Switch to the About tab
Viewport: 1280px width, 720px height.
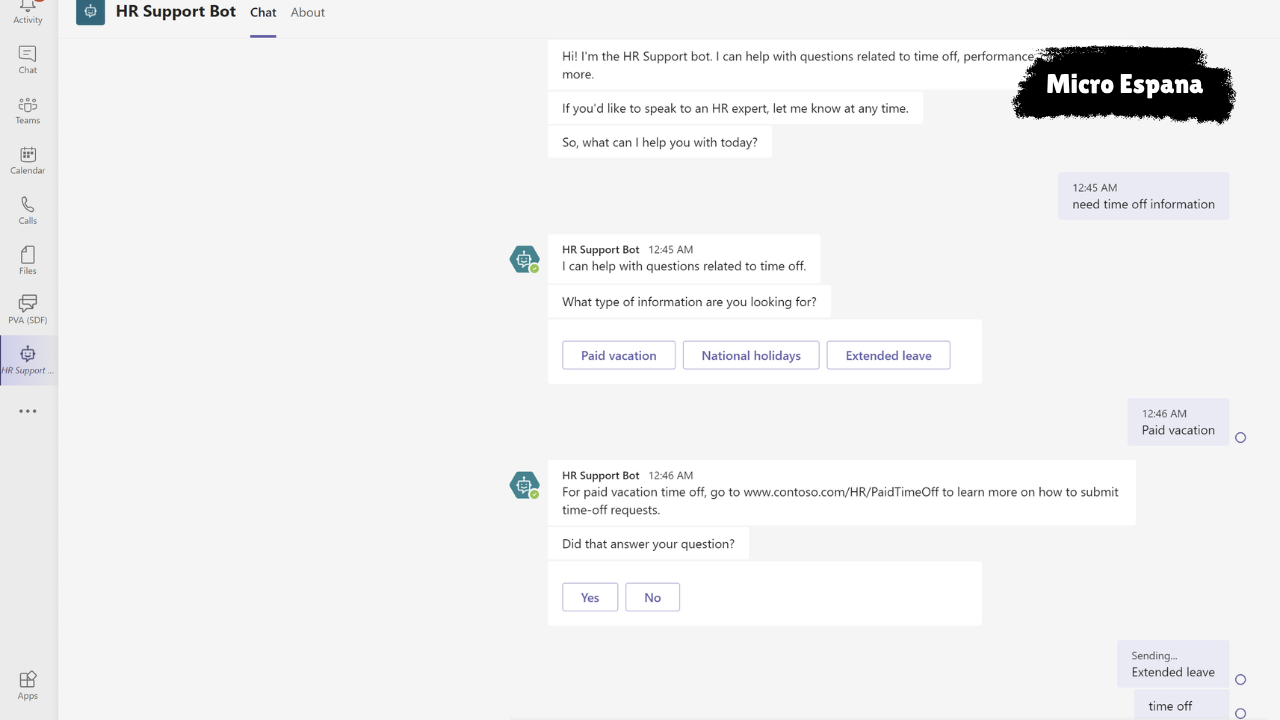[307, 12]
